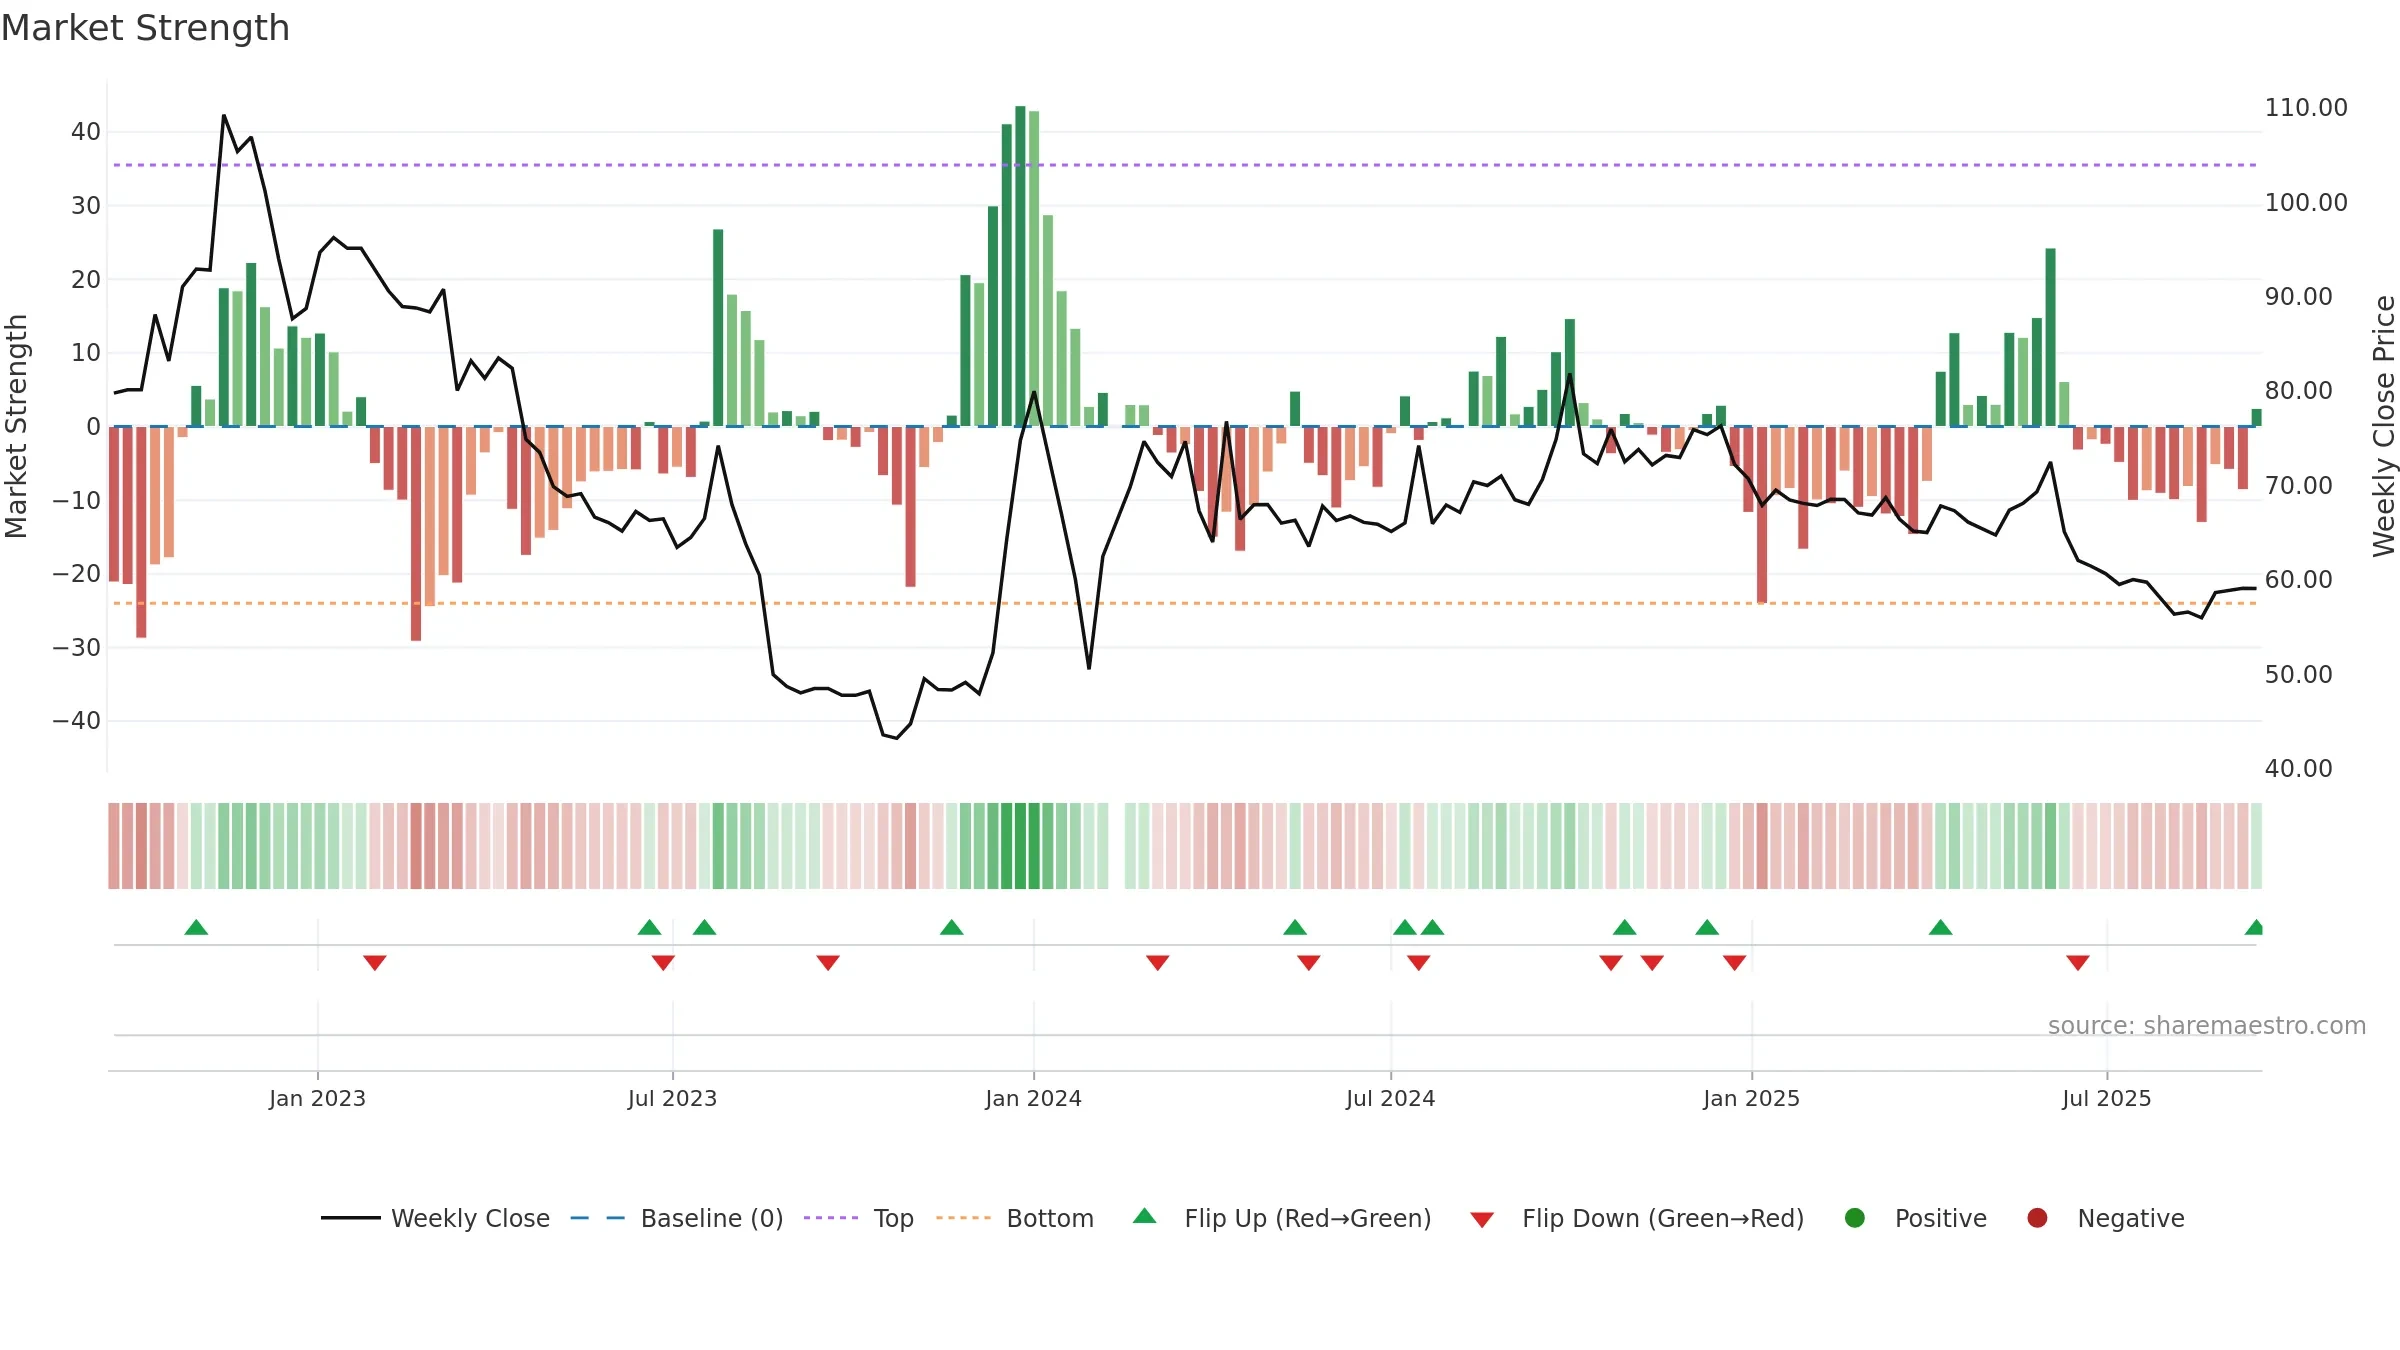This screenshot has height=1350, width=2400.
Task: Click the Weekly Close Price axis title
Action: 2383,426
